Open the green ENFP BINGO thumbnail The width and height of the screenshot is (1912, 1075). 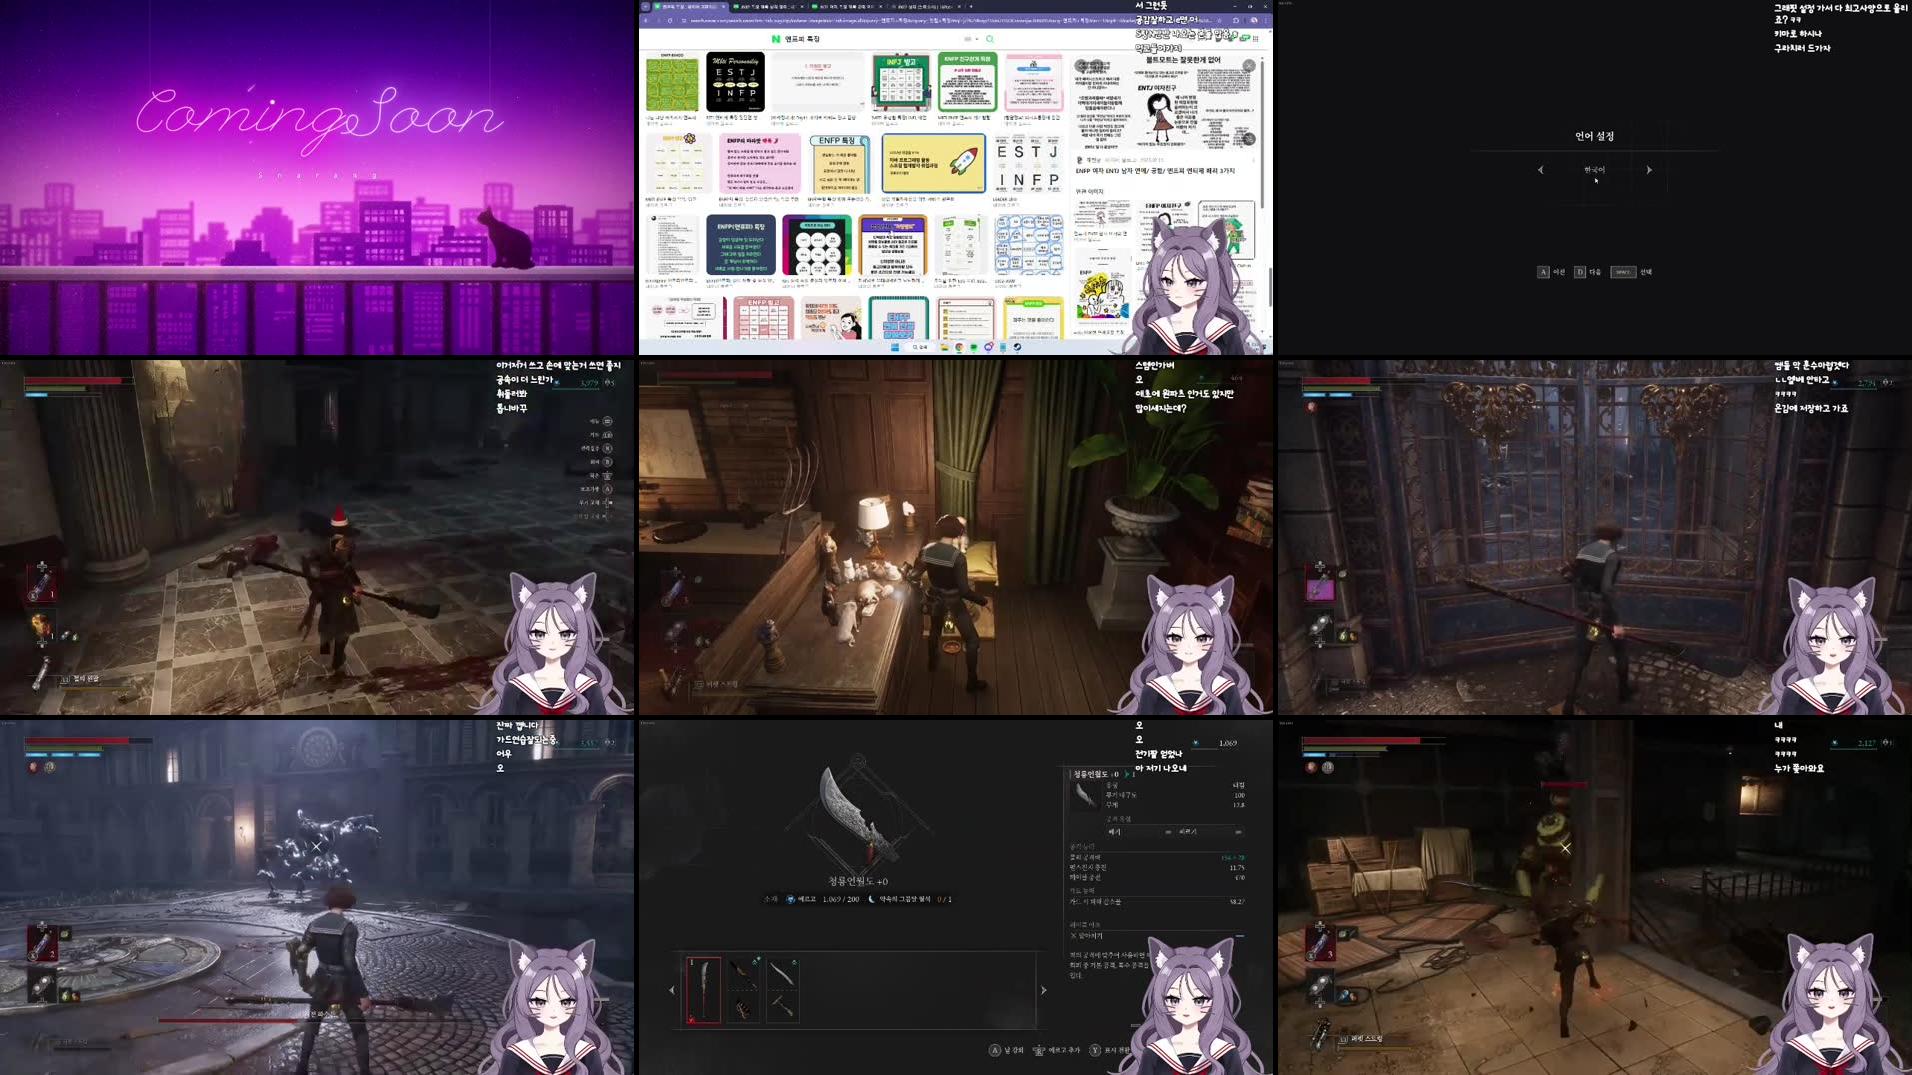click(x=672, y=84)
